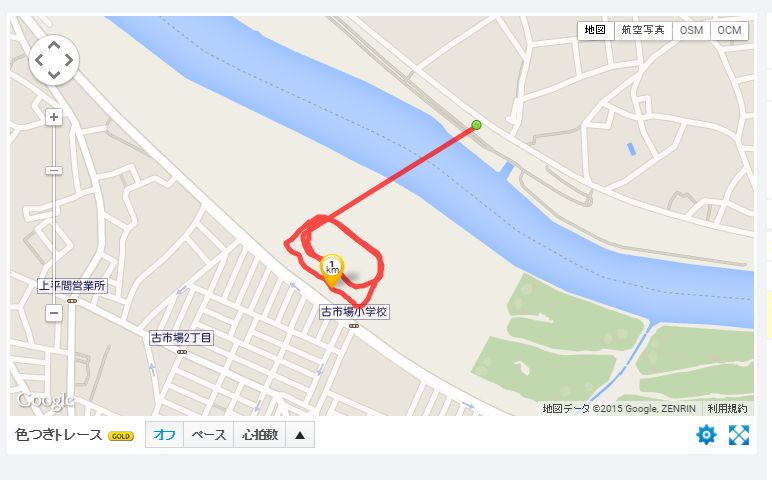
Task: Pan the map right with the arrow control
Action: [68, 60]
